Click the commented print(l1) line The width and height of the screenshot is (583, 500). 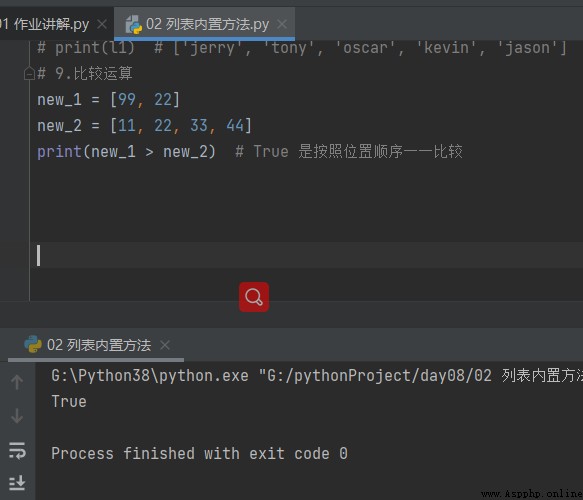pyautogui.click(x=302, y=48)
